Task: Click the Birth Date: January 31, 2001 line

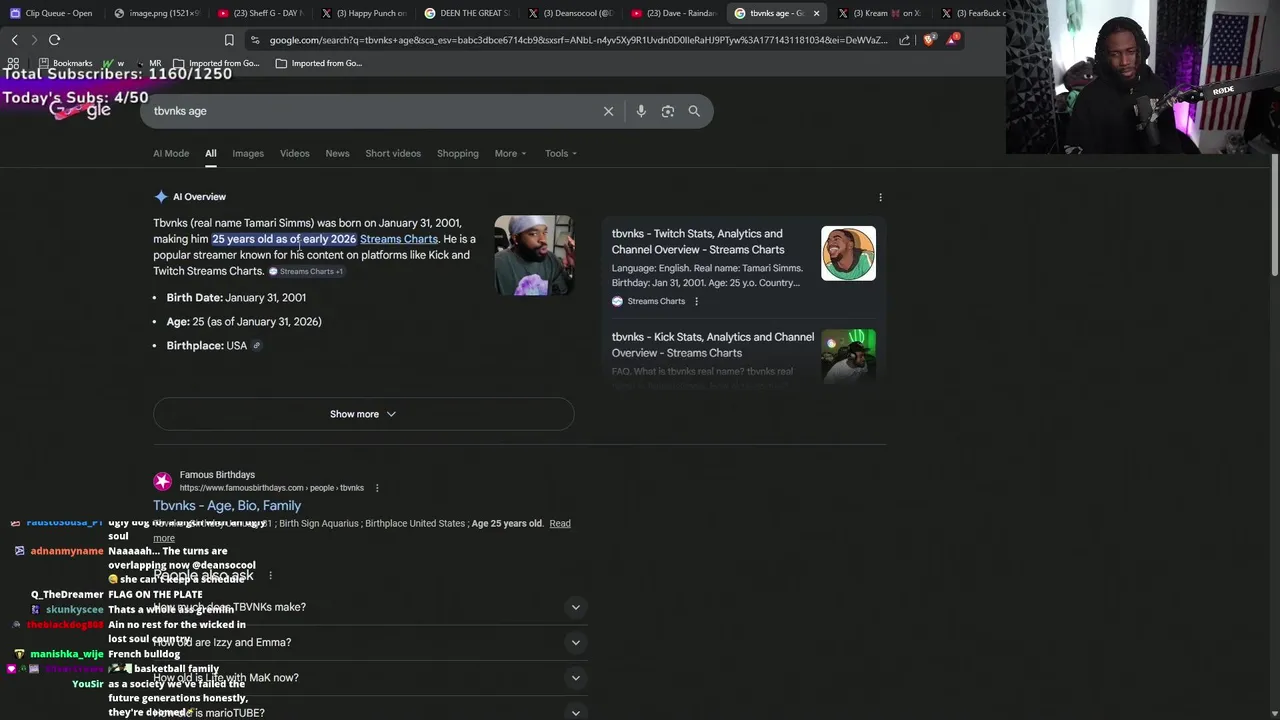Action: (x=236, y=298)
